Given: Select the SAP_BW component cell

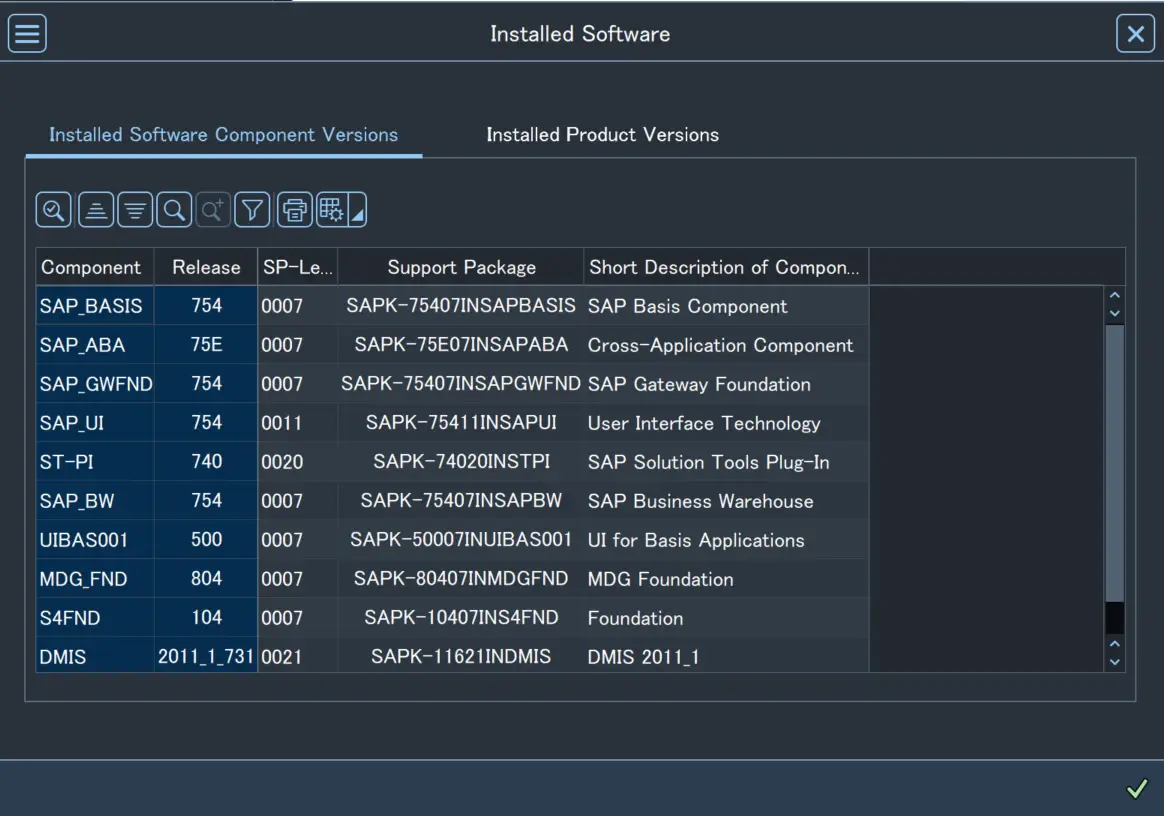Looking at the screenshot, I should click(x=94, y=501).
